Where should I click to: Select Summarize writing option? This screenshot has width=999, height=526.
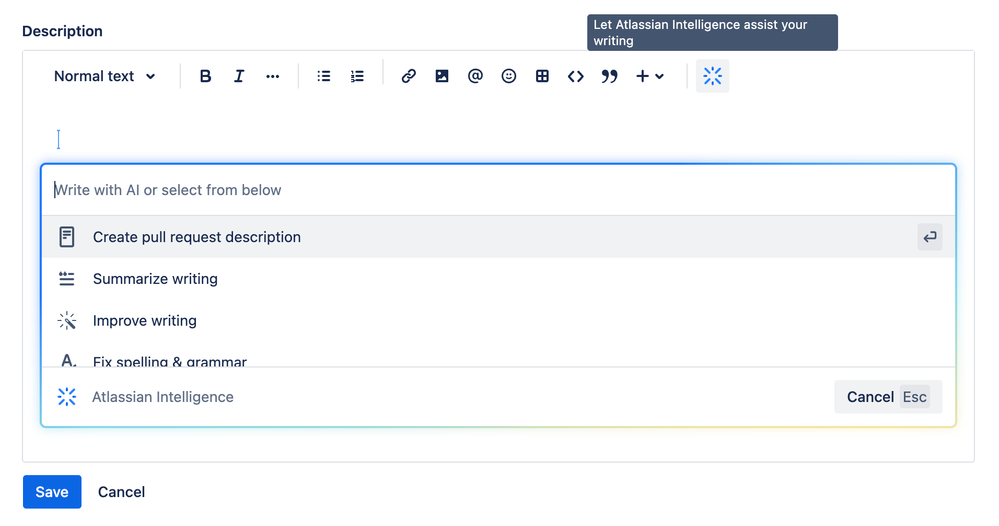point(498,279)
